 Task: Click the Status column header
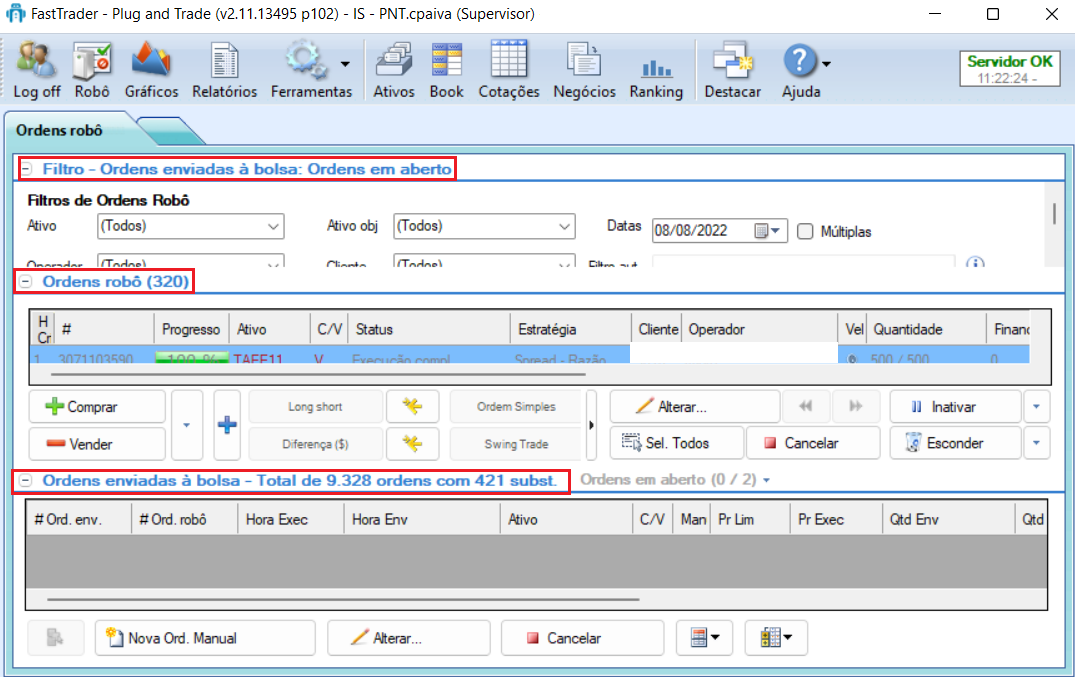tap(429, 329)
